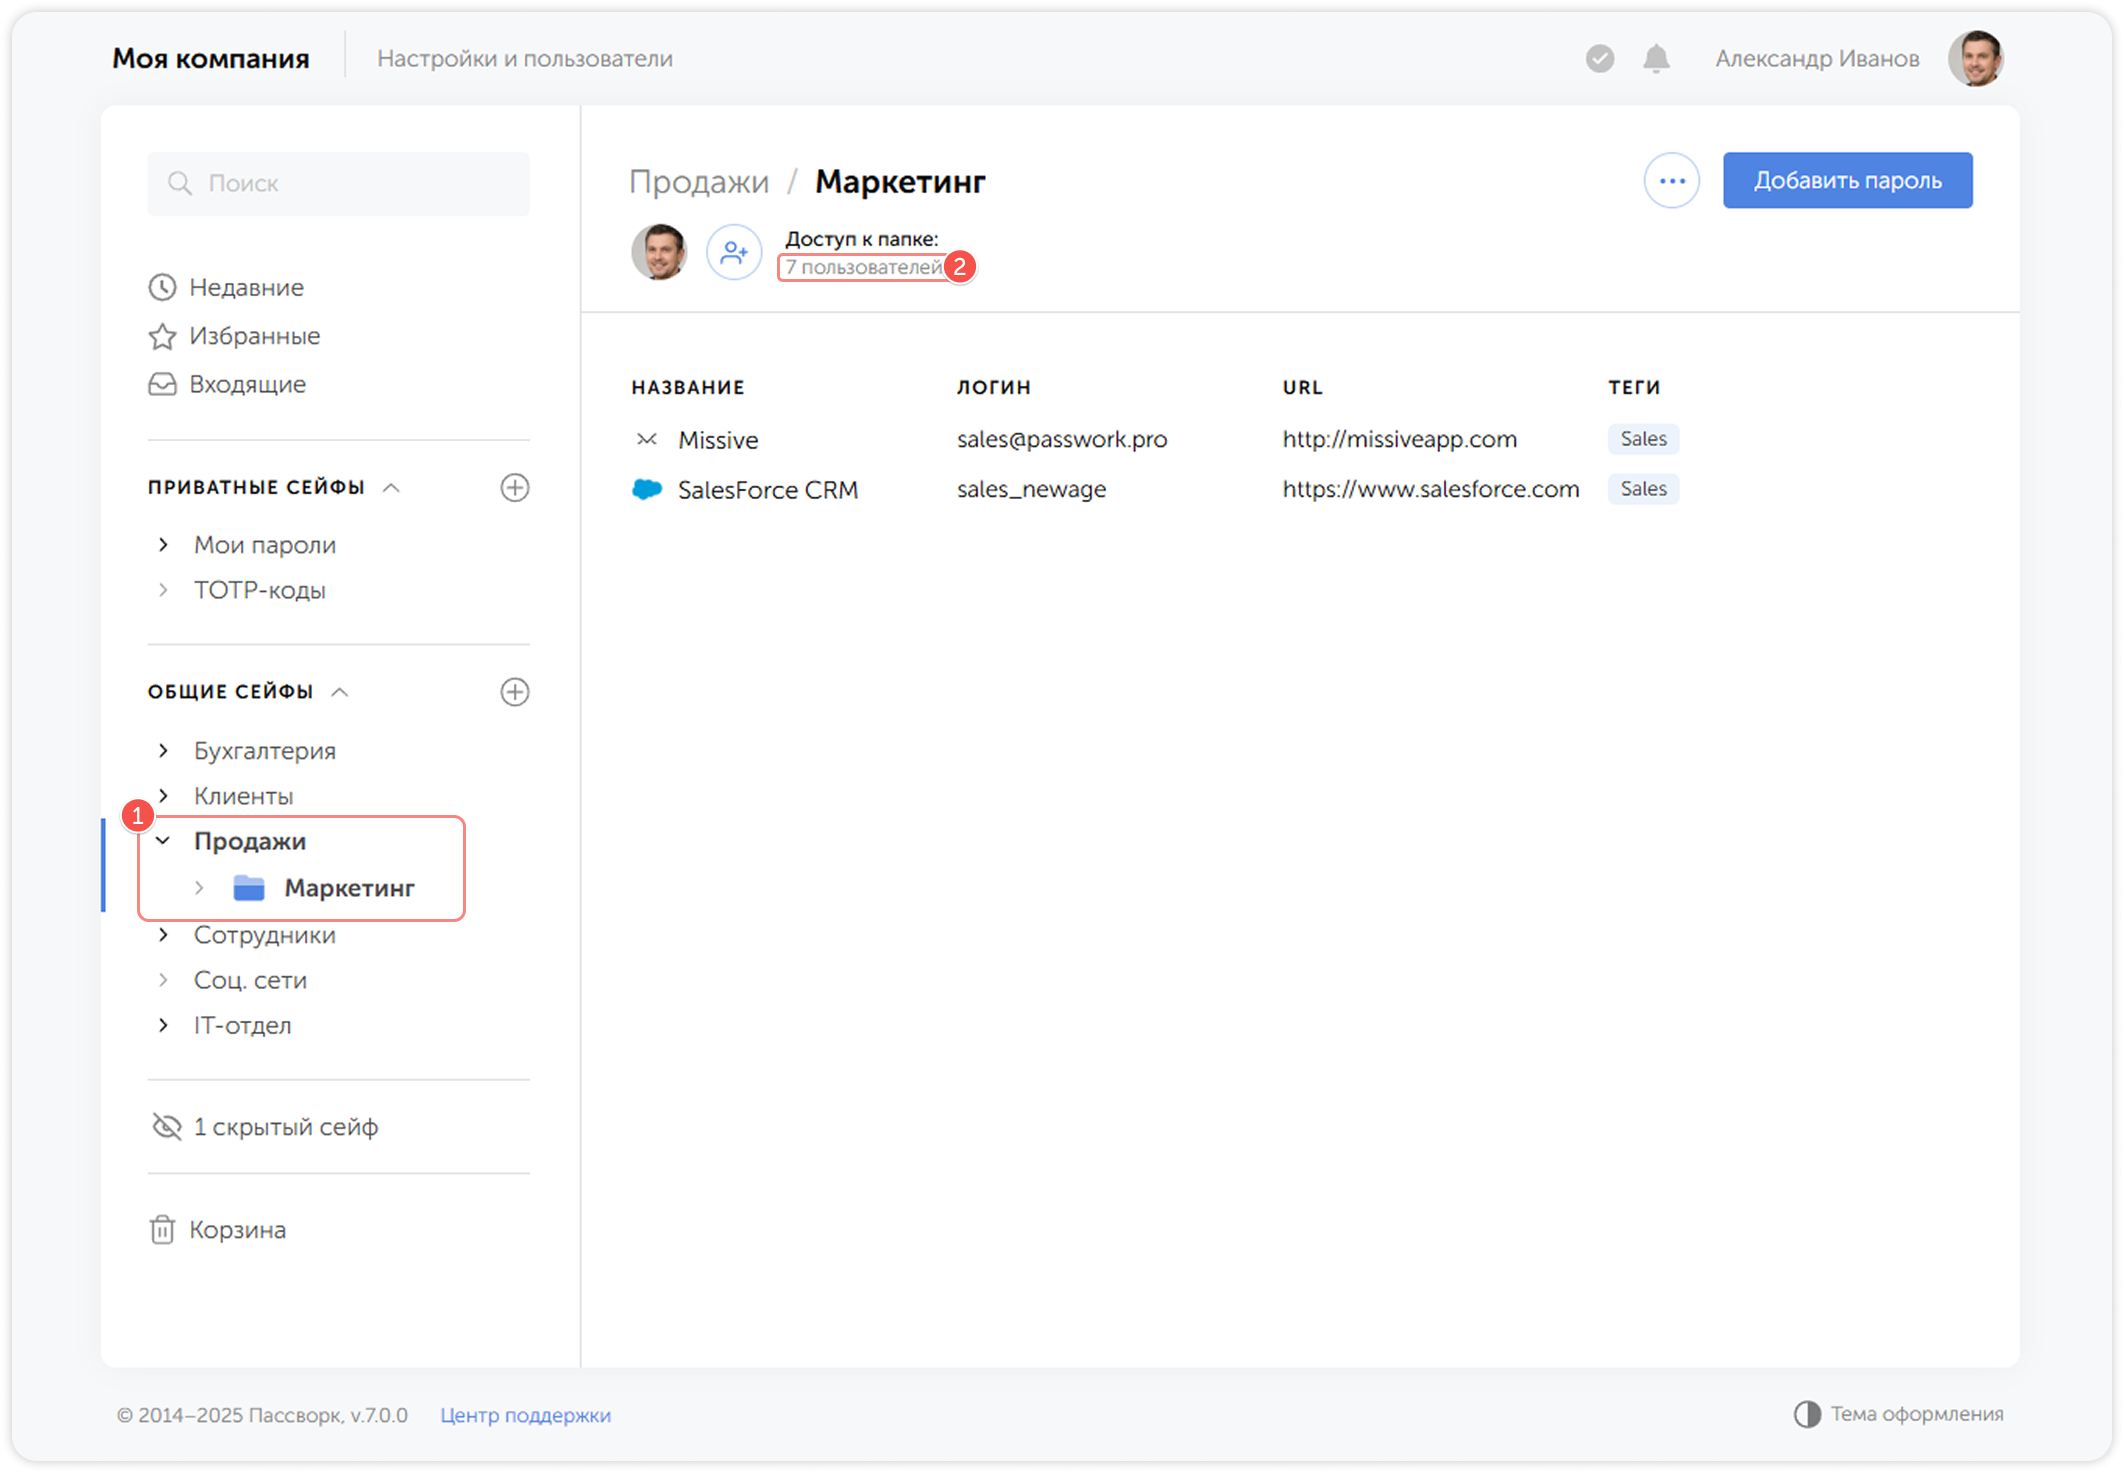Click Sales tag on SalesForce CRM row
Screen dimensions: 2124x1473
pyautogui.click(x=1643, y=489)
